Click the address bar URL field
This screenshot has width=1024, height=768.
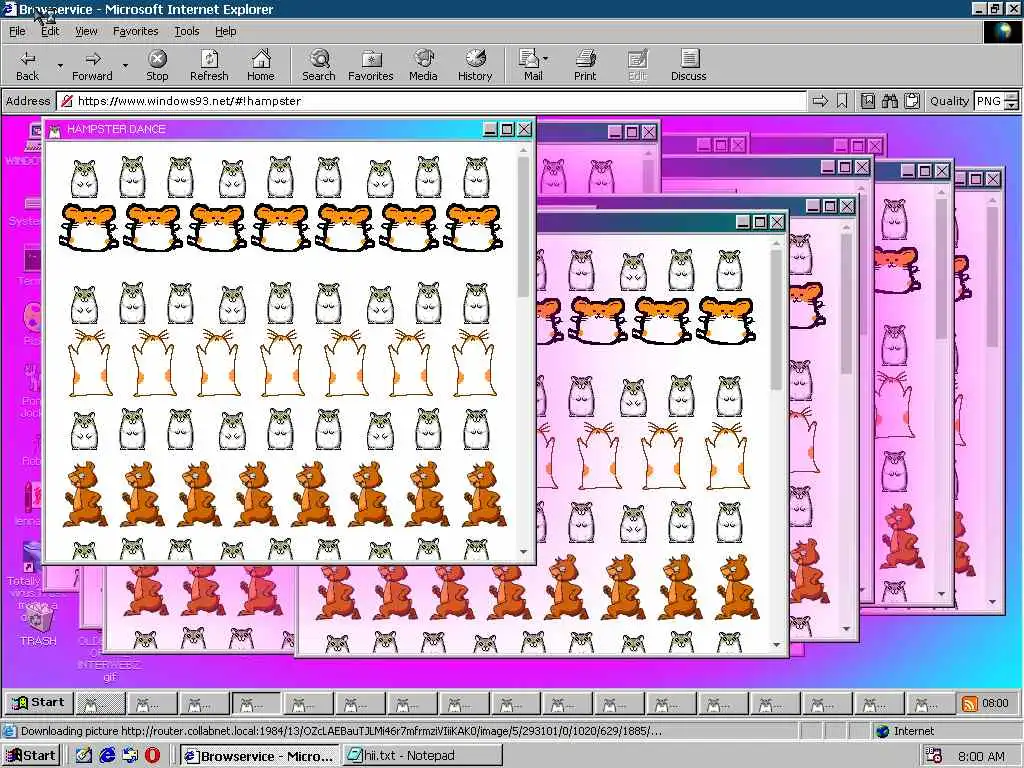pyautogui.click(x=432, y=101)
